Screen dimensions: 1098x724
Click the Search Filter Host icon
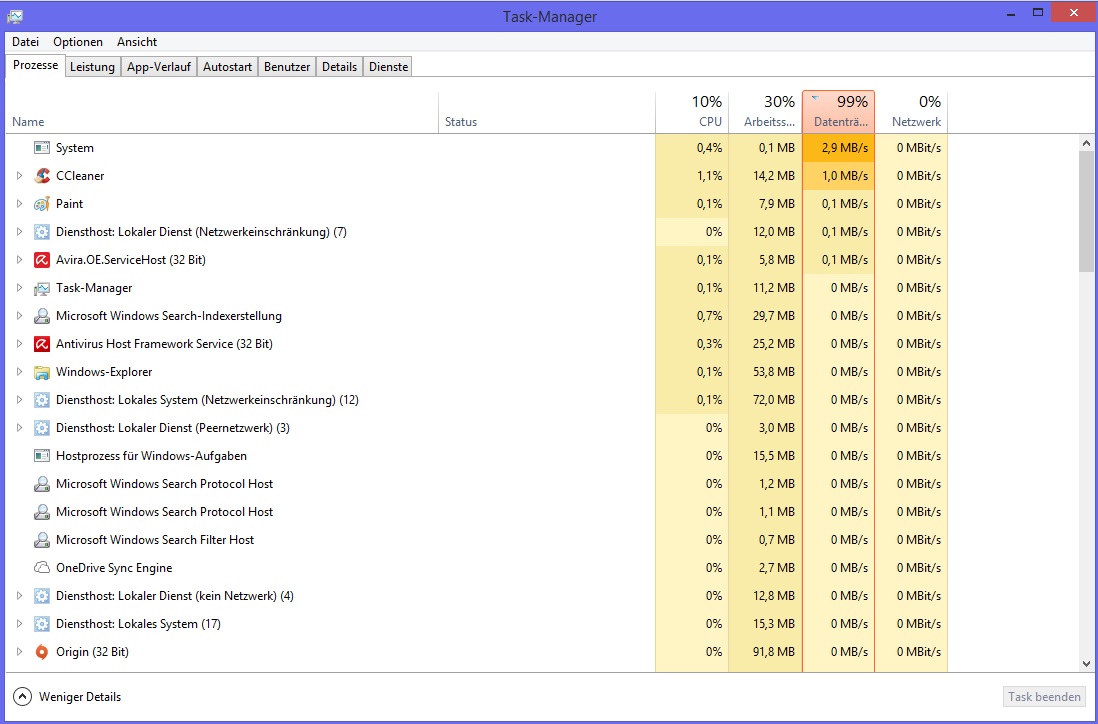click(42, 540)
